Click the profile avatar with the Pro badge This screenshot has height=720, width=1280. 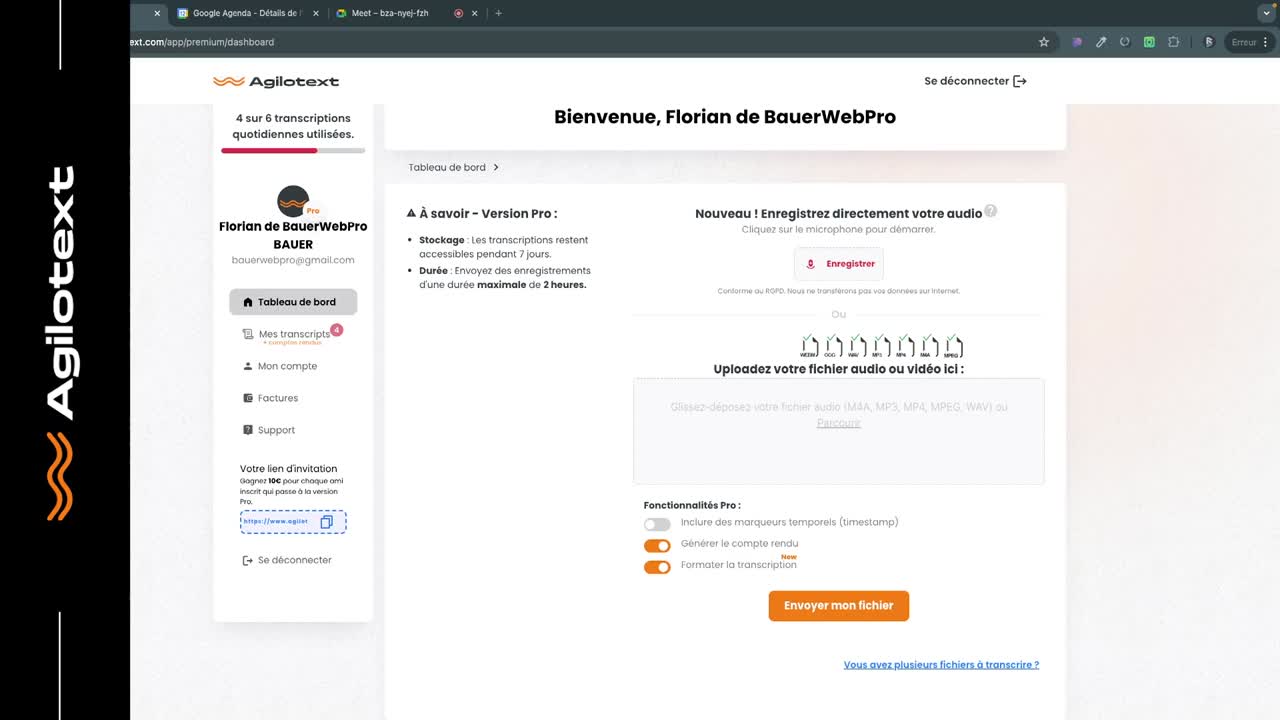coord(294,201)
